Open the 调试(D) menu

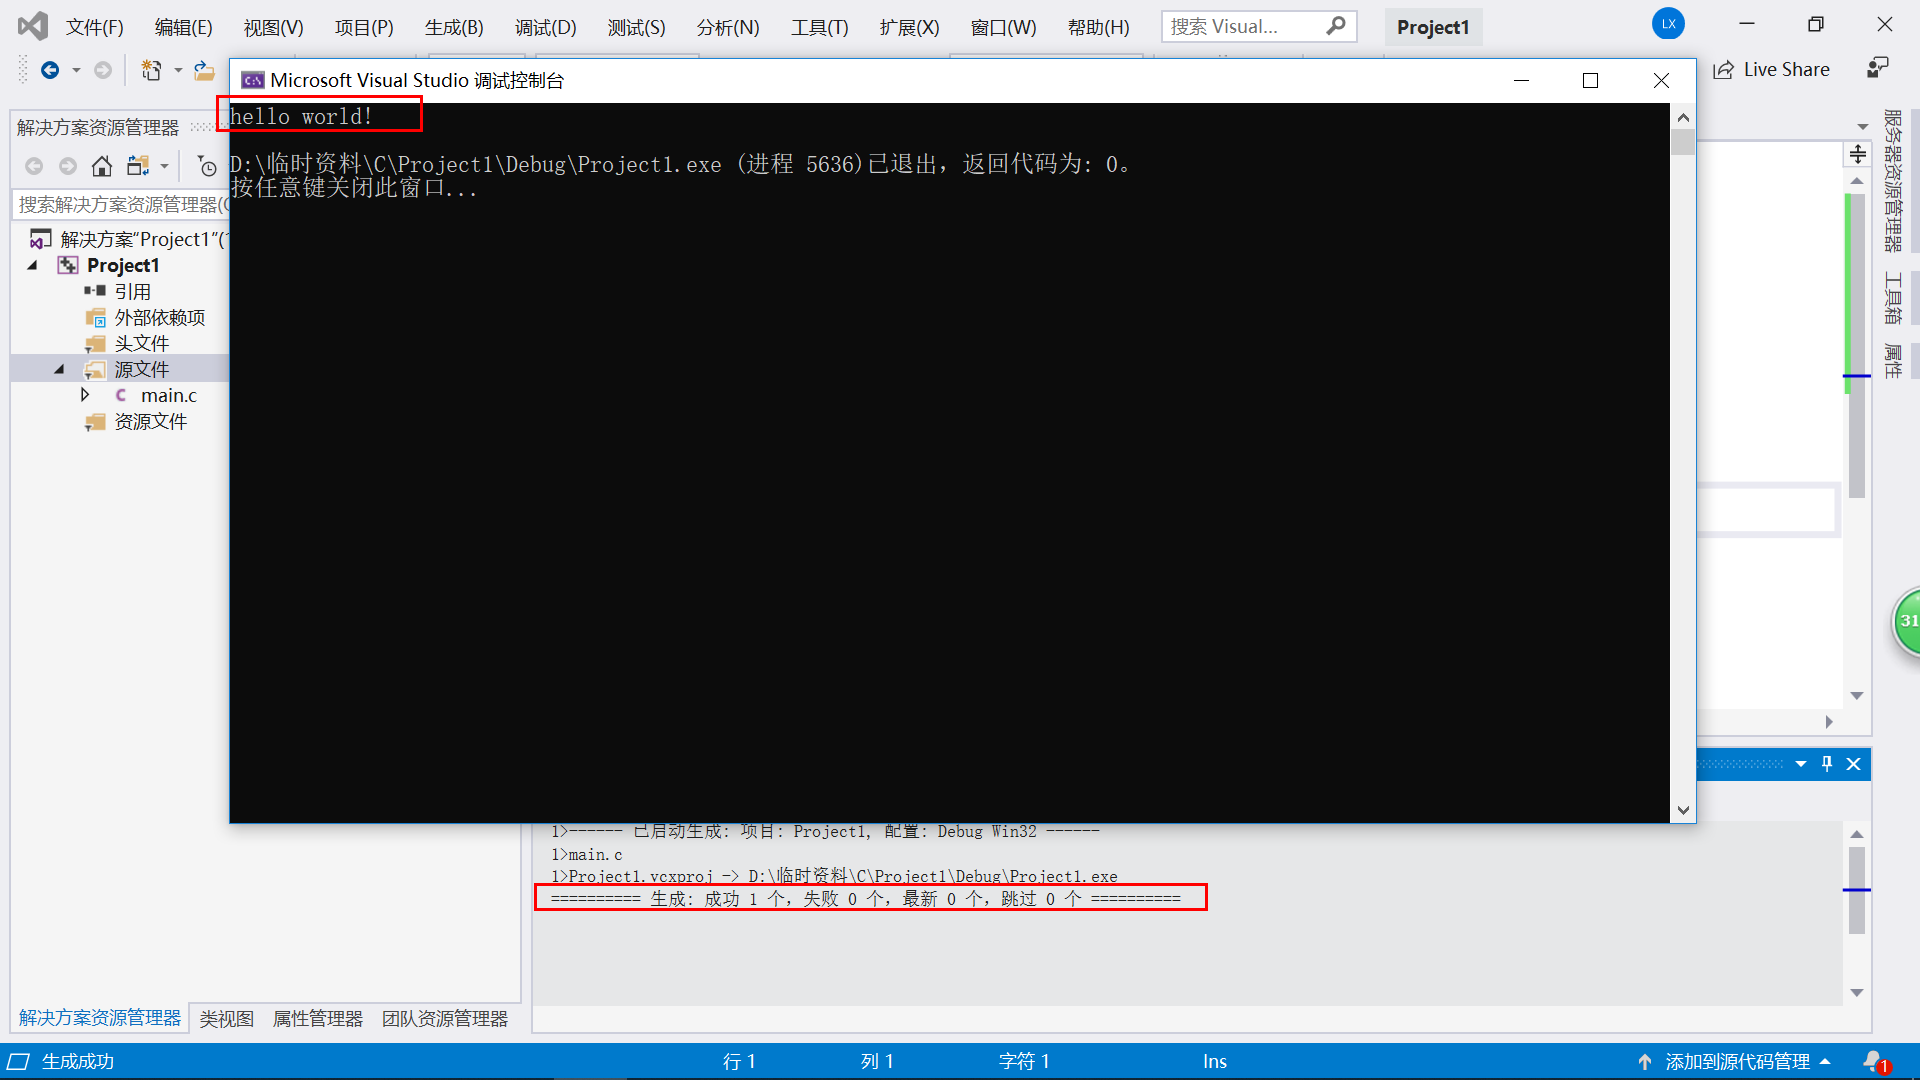coord(545,27)
